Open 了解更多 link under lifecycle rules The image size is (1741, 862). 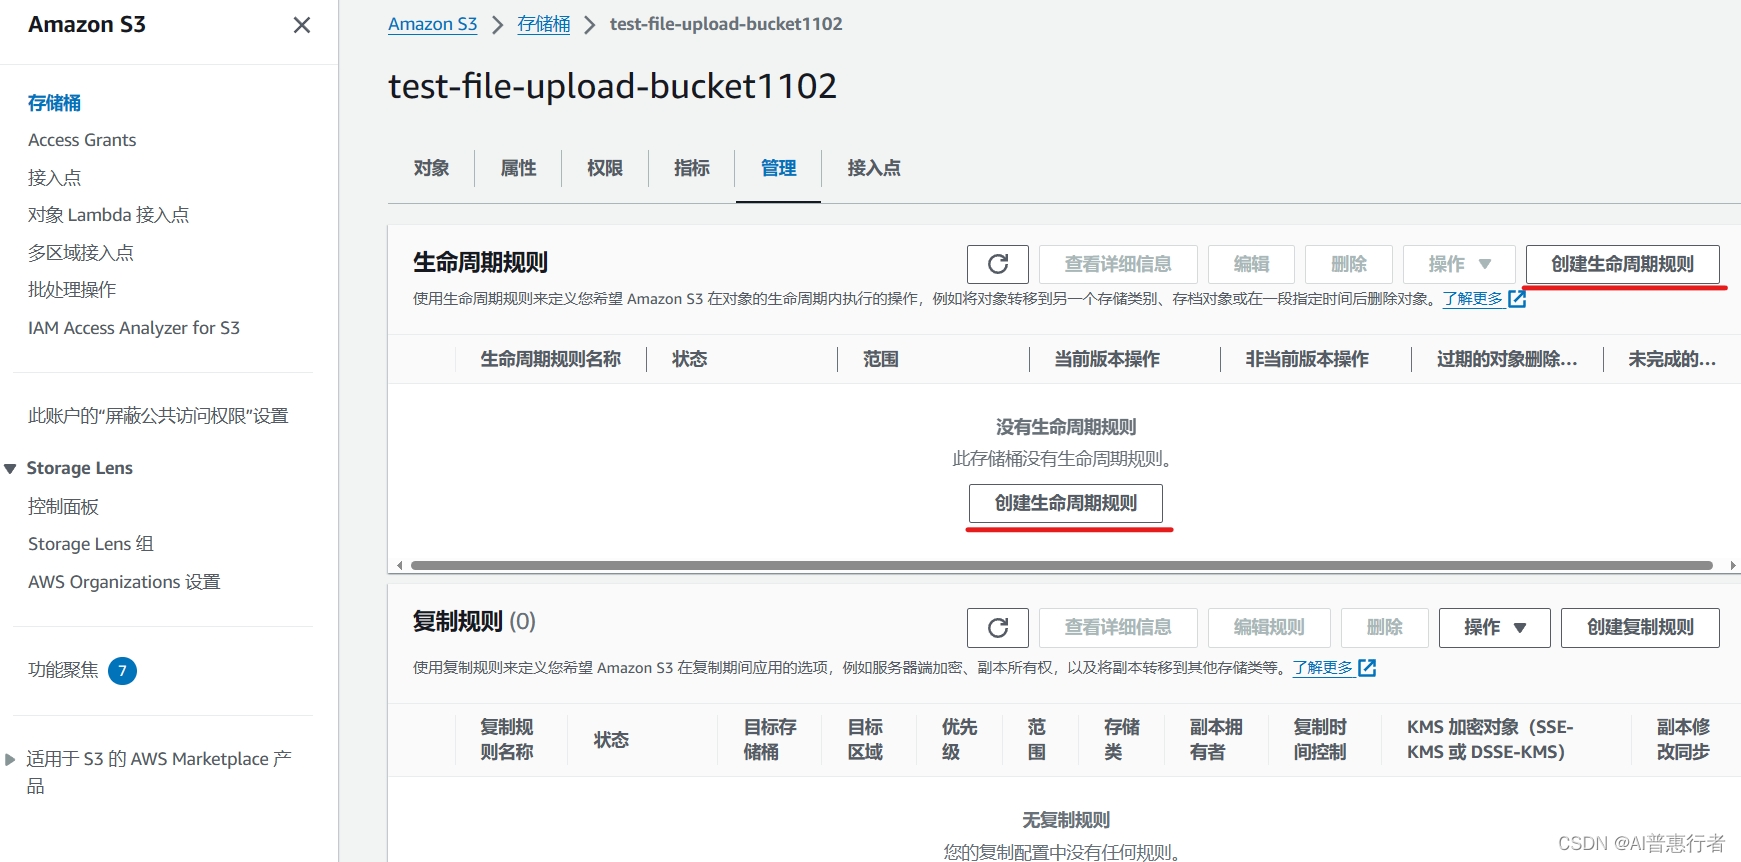1472,298
